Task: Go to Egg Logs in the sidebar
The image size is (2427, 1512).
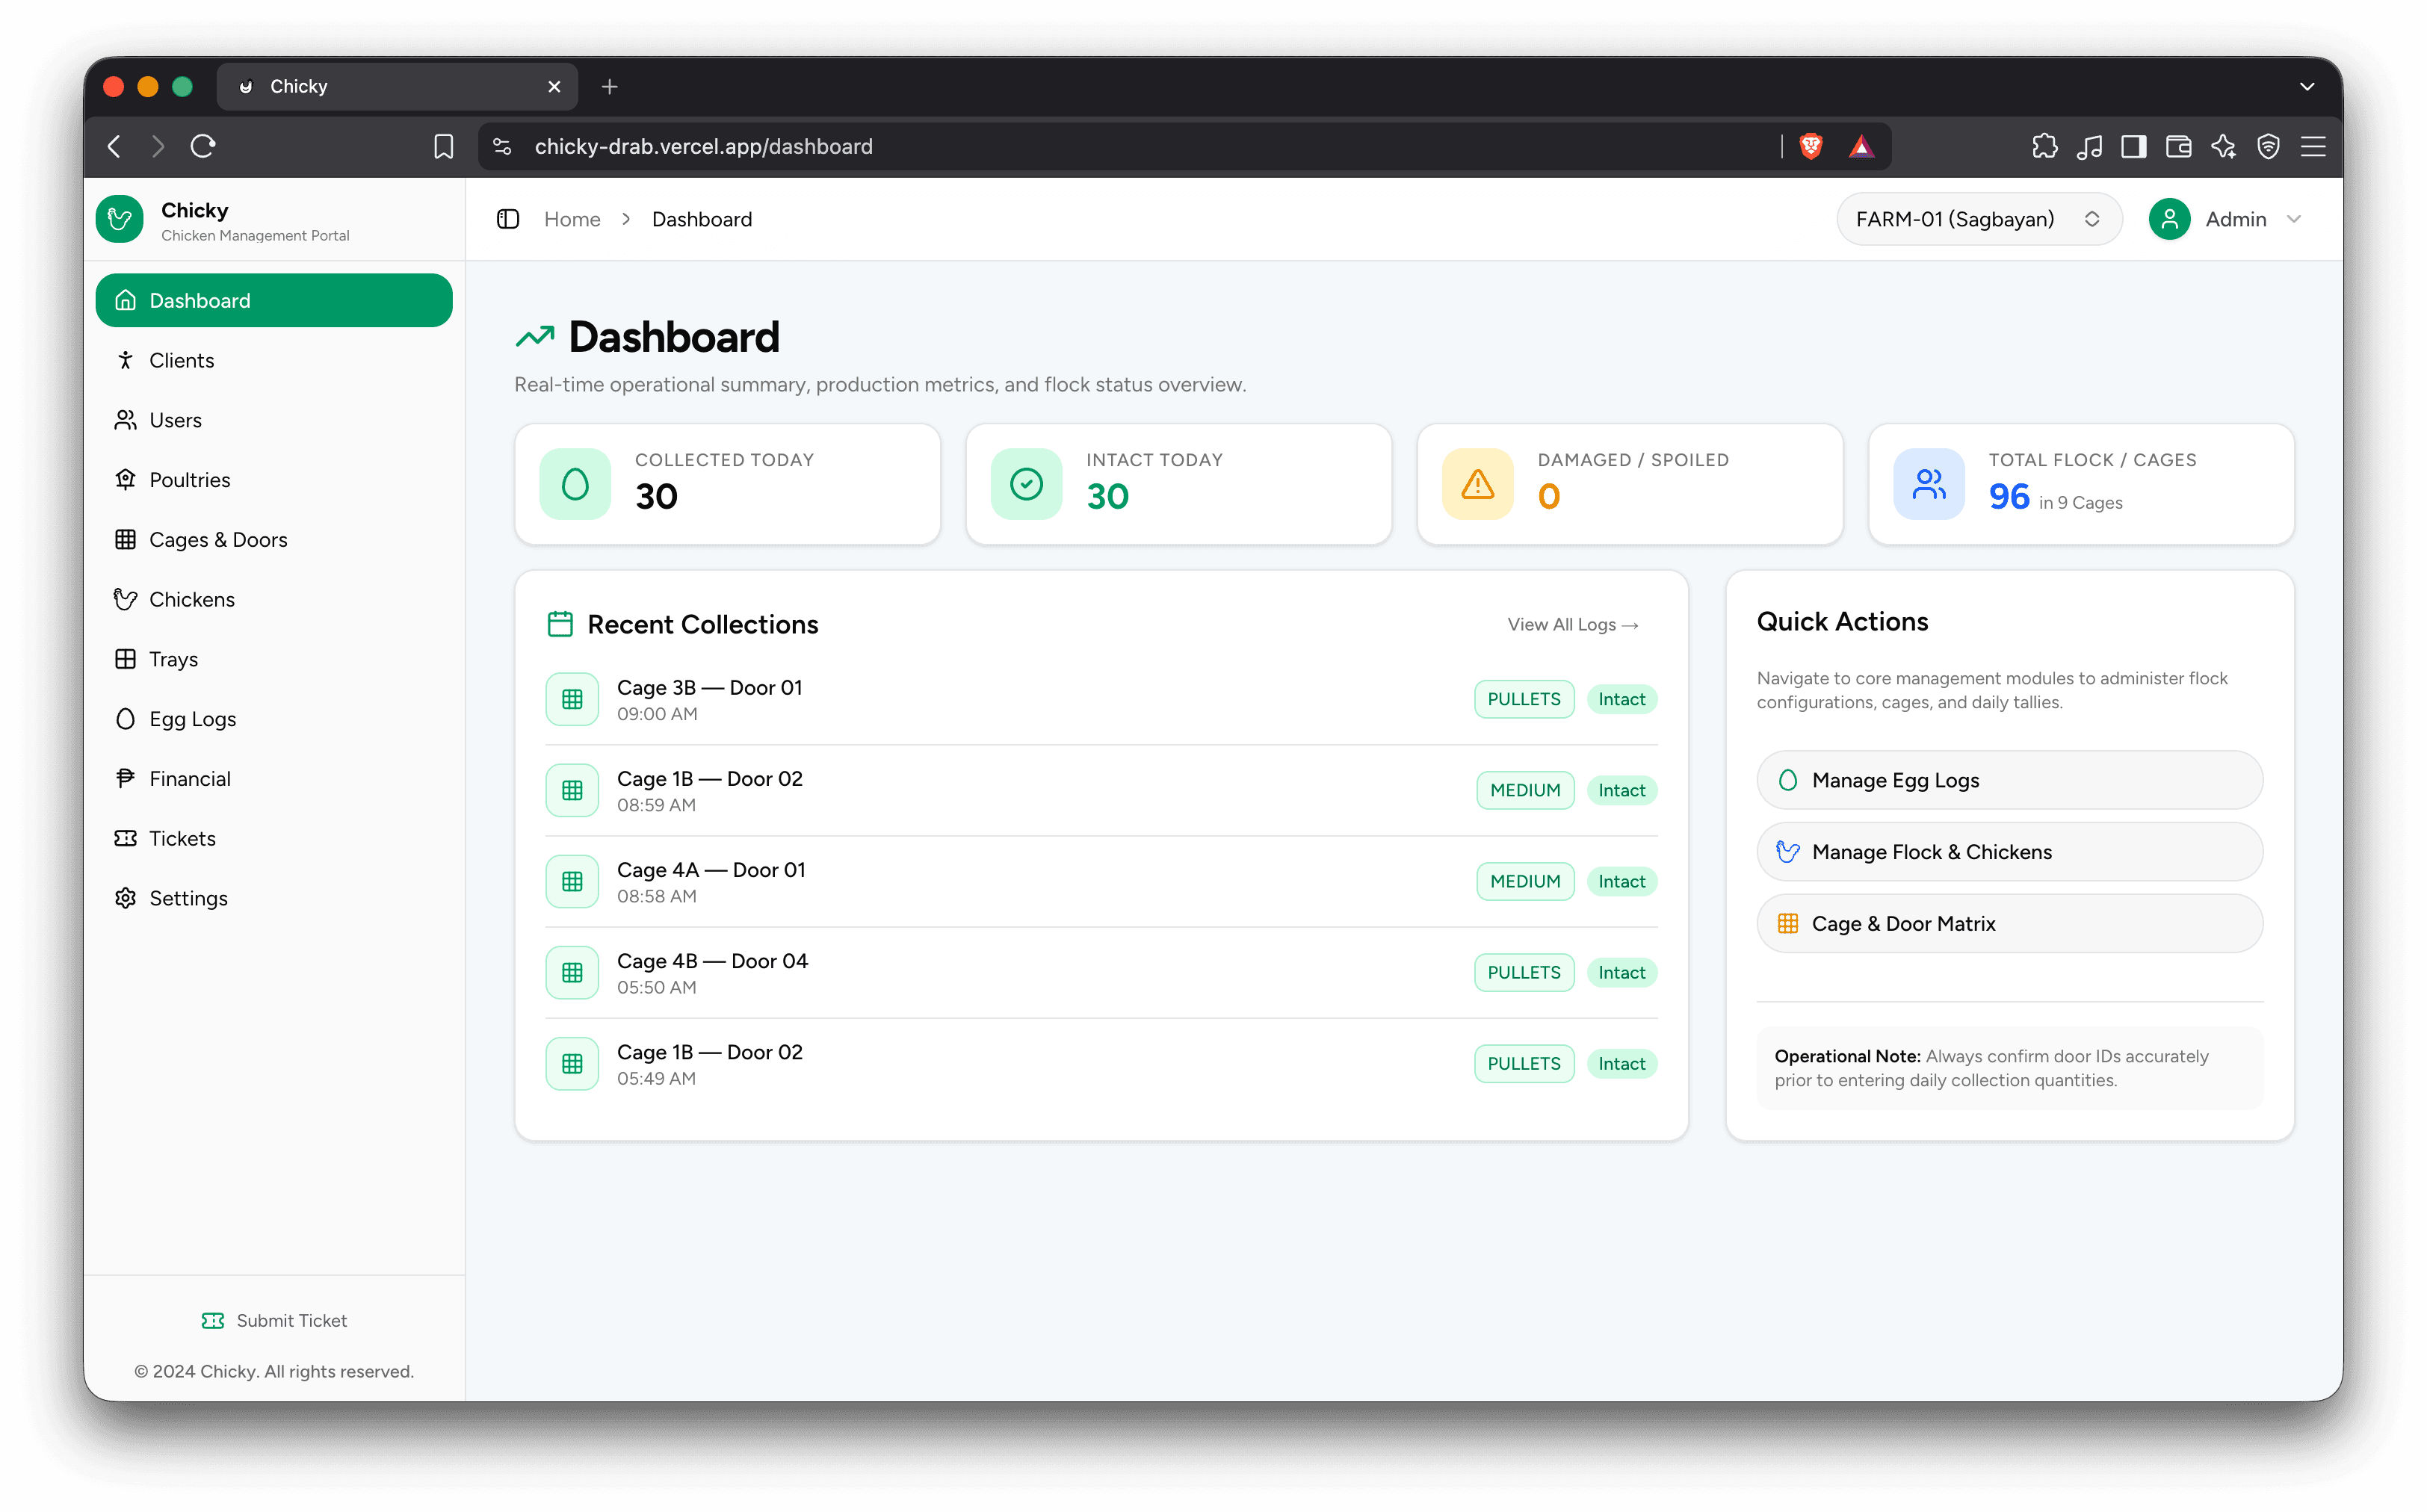Action: click(274, 719)
